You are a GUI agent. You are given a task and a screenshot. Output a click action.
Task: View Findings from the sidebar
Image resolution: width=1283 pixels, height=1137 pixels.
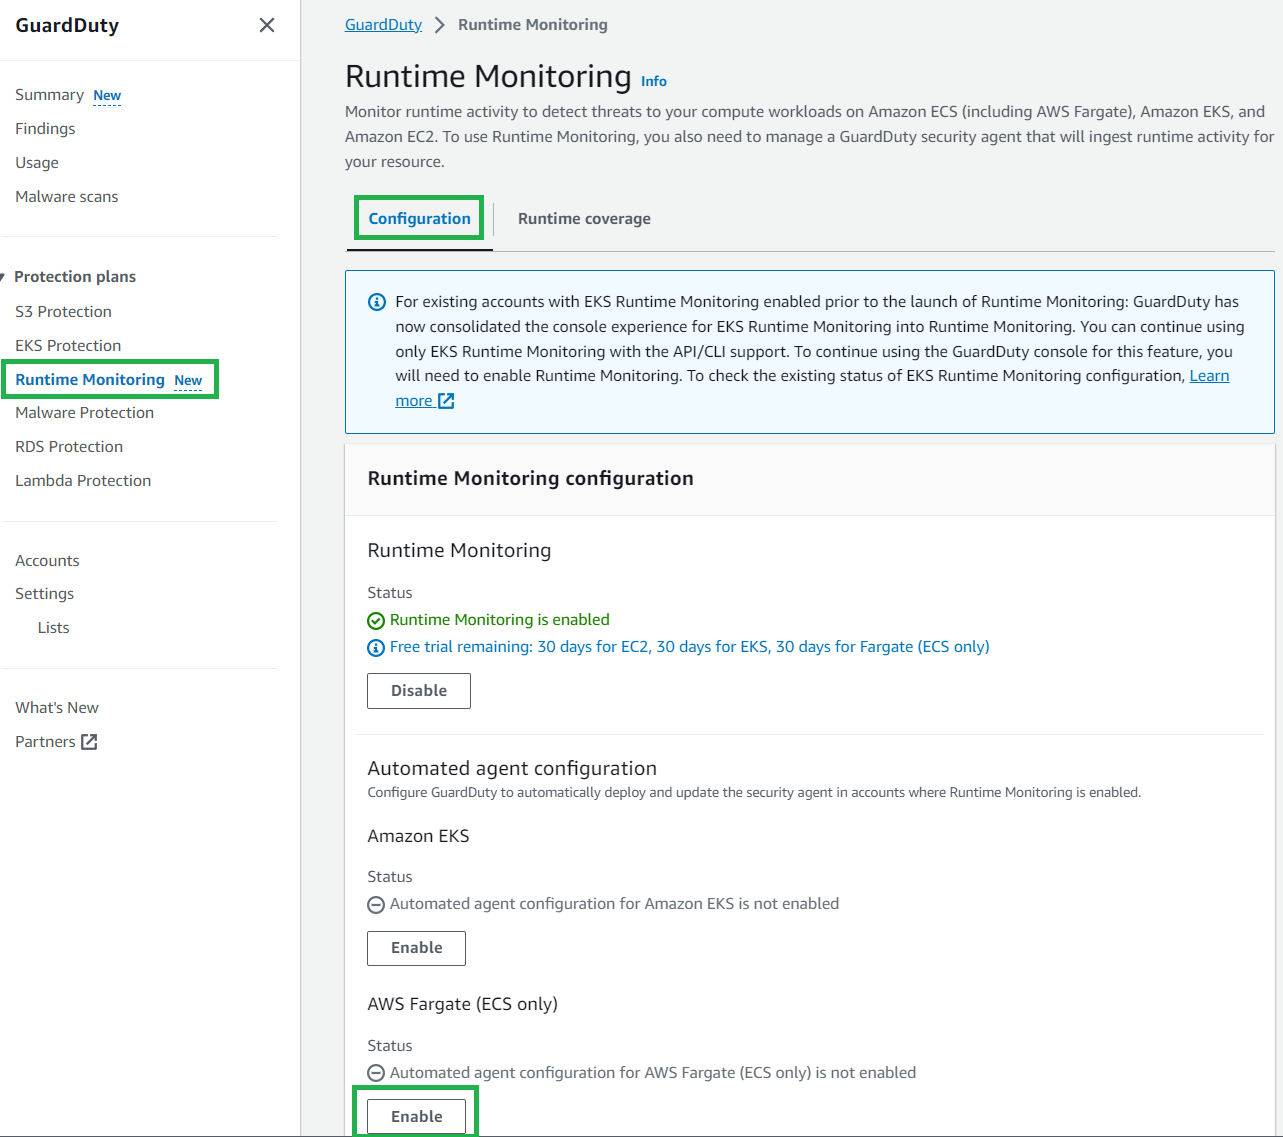point(45,128)
